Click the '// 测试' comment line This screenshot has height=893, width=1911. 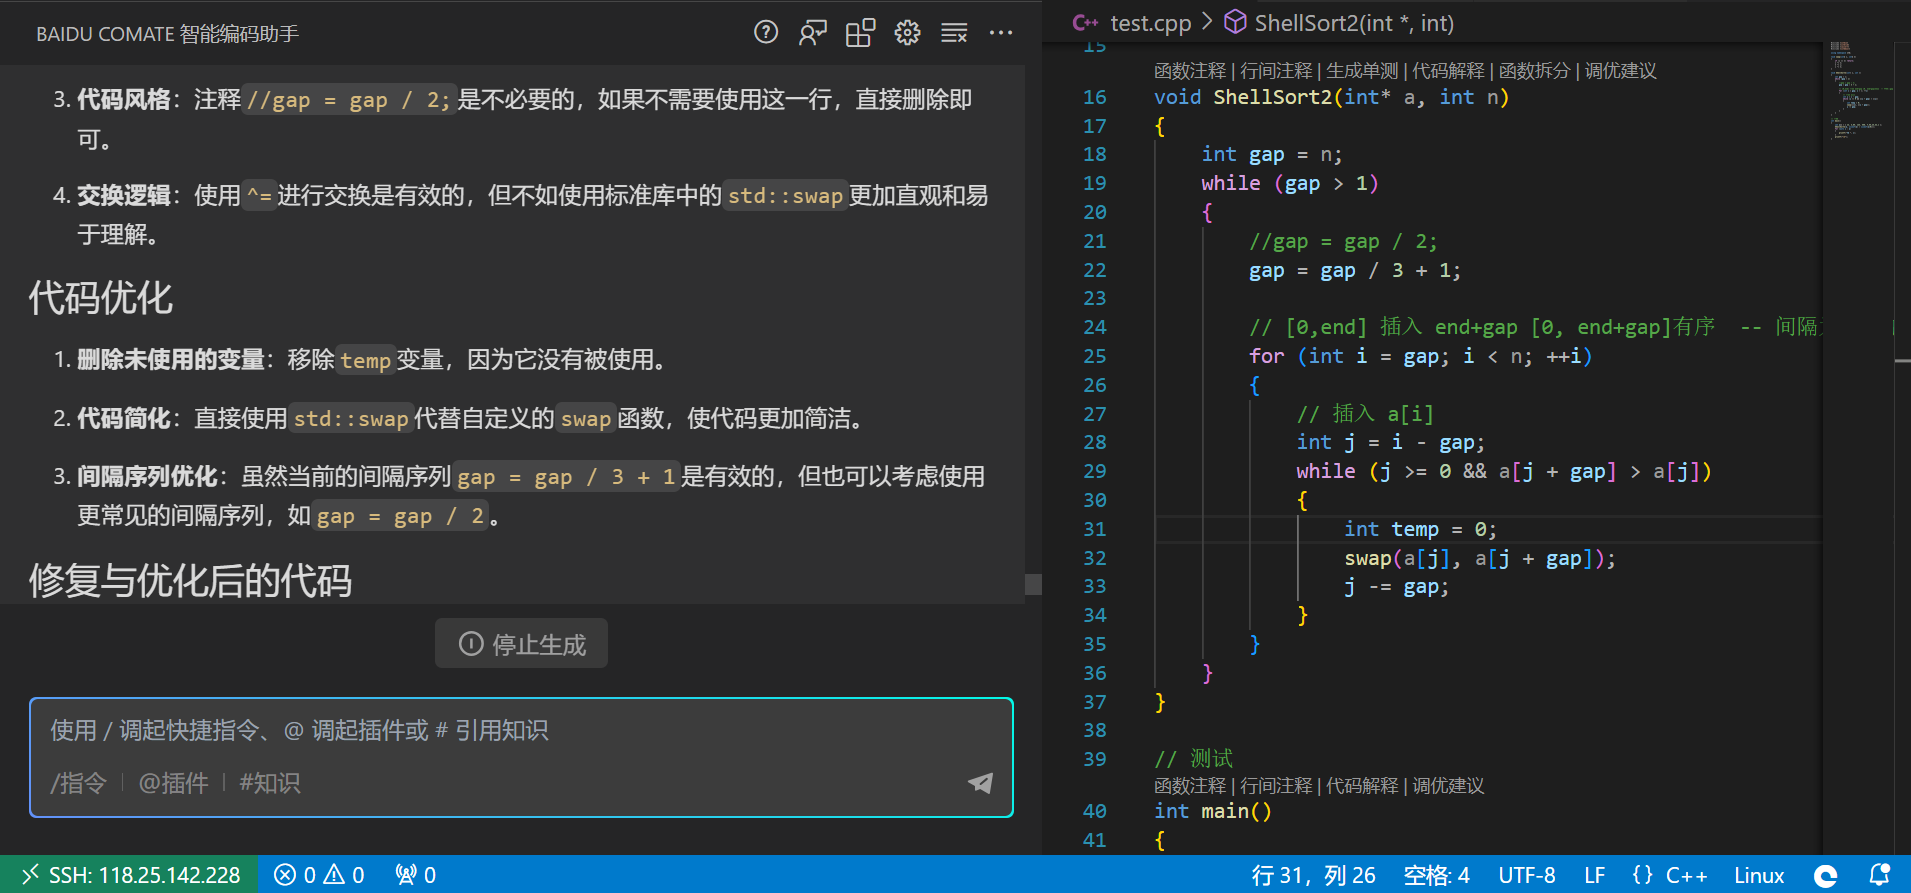click(1194, 759)
